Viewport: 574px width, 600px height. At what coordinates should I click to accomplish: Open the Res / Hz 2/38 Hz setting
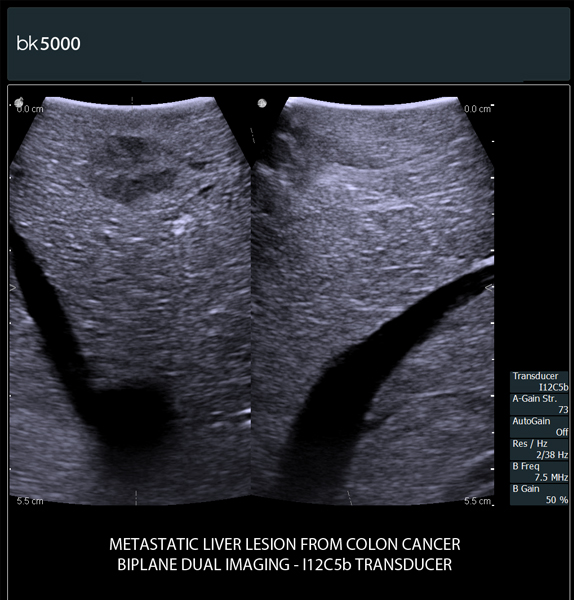tap(540, 449)
